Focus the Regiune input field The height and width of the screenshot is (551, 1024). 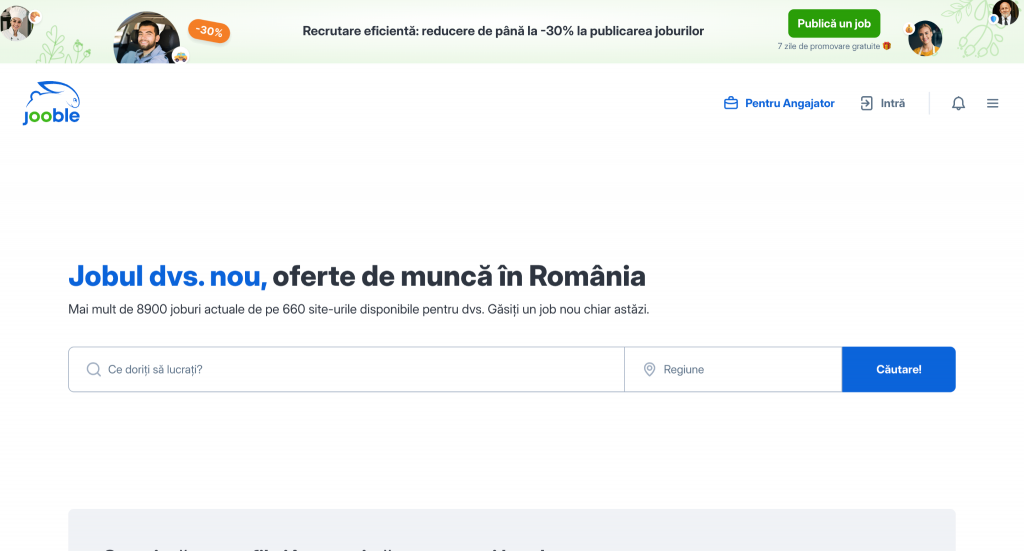pyautogui.click(x=733, y=370)
